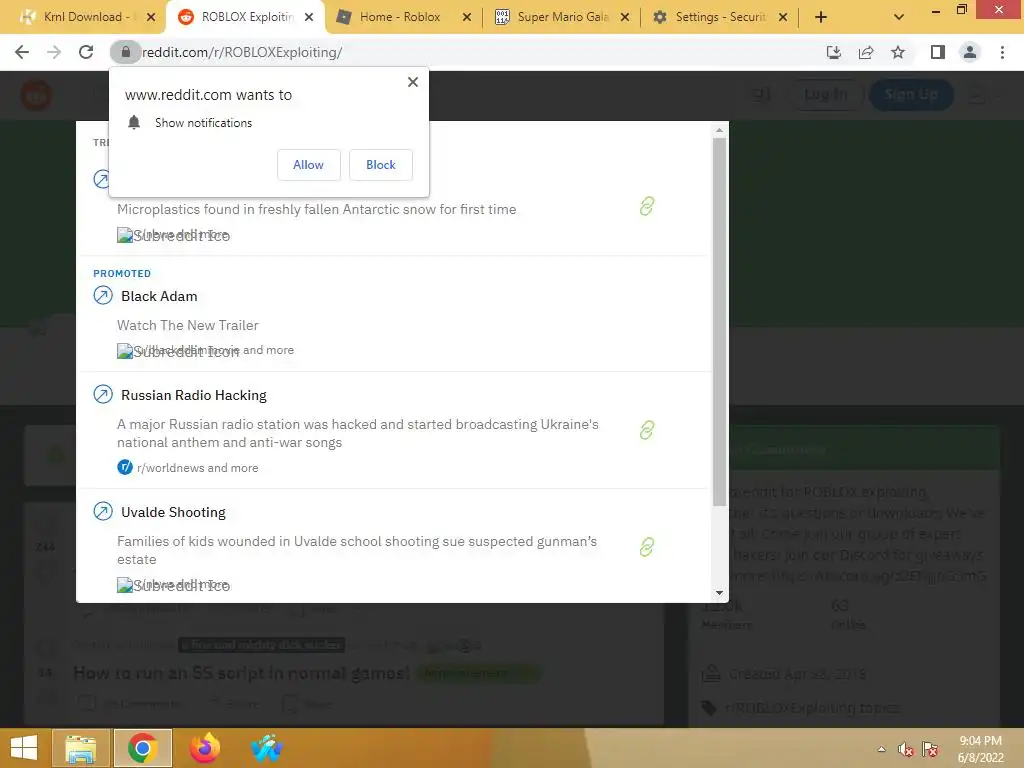Switch to the Super Mario Galaxy tab
Image resolution: width=1024 pixels, height=768 pixels.
point(554,17)
